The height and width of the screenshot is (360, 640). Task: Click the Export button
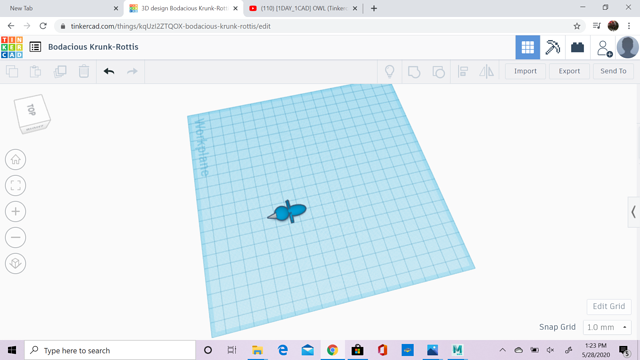569,71
